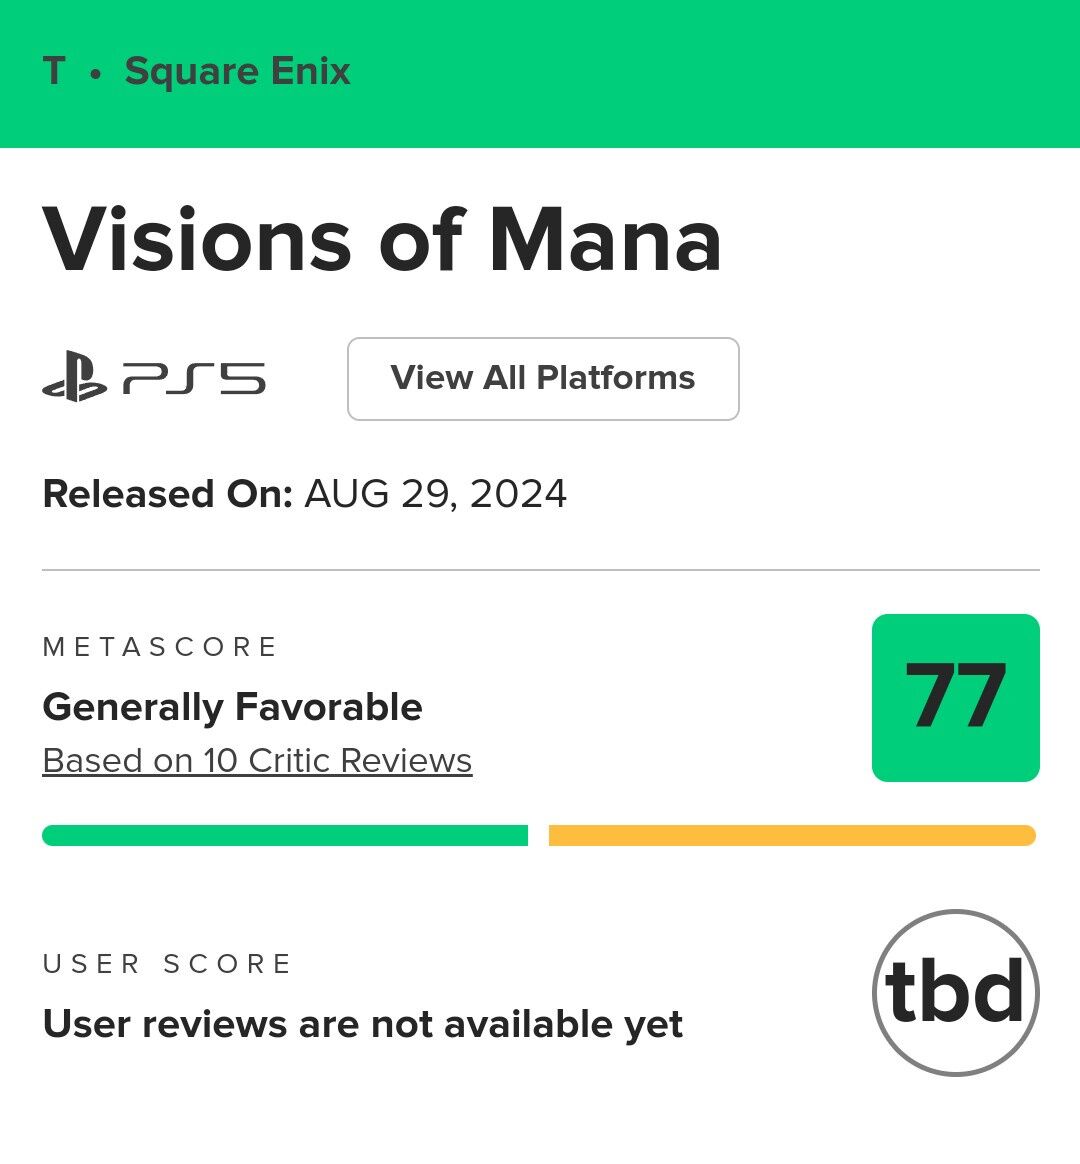Click the green positive reviews bar segment

285,835
